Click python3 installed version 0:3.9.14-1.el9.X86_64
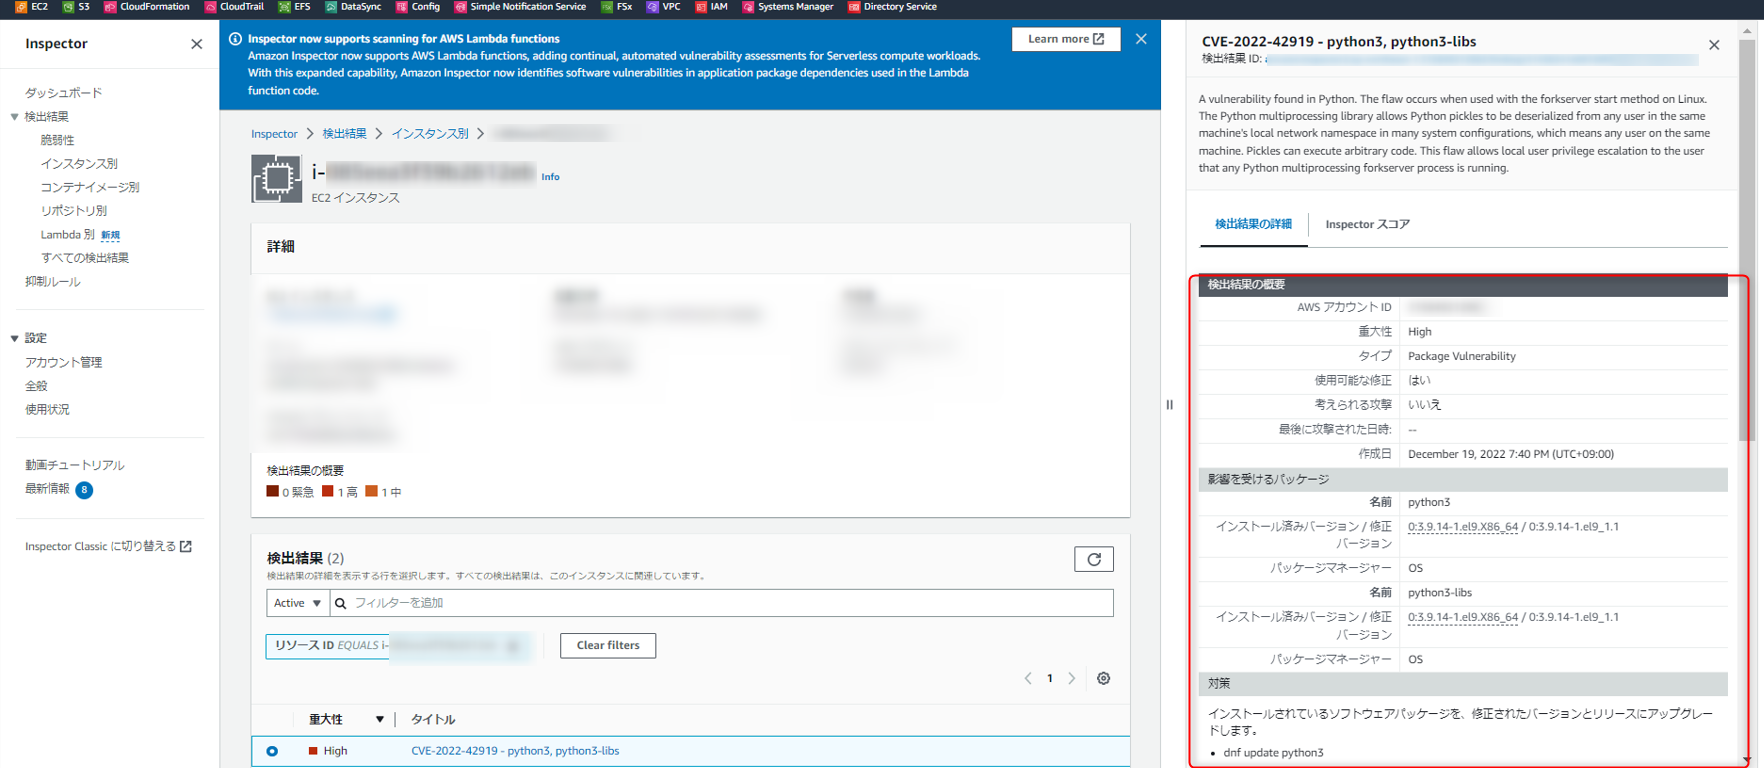Image resolution: width=1764 pixels, height=768 pixels. click(1462, 527)
